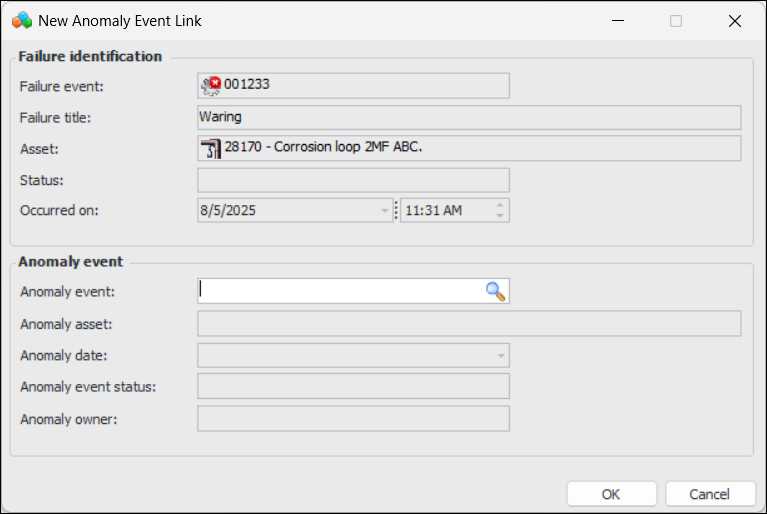Click the Anomaly date: label
Screen dimensions: 767x514
click(x=64, y=356)
